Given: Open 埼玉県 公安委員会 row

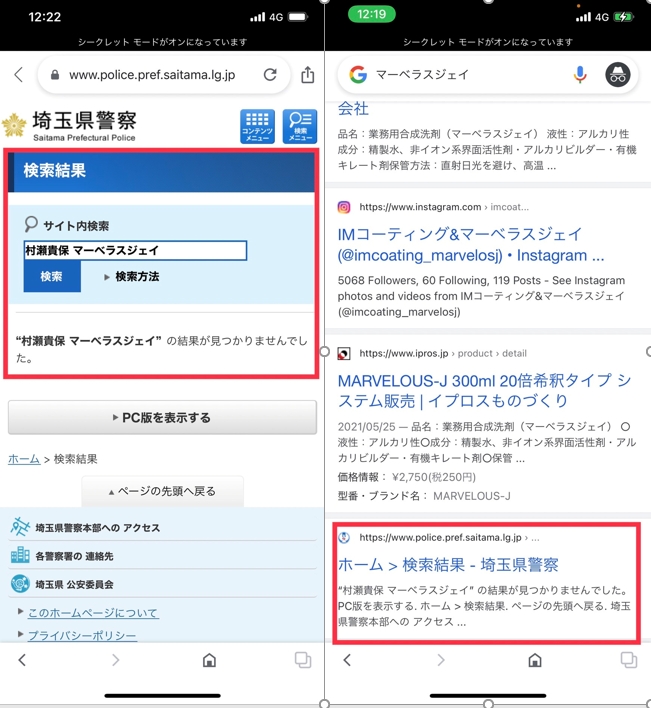Looking at the screenshot, I should coord(163,584).
